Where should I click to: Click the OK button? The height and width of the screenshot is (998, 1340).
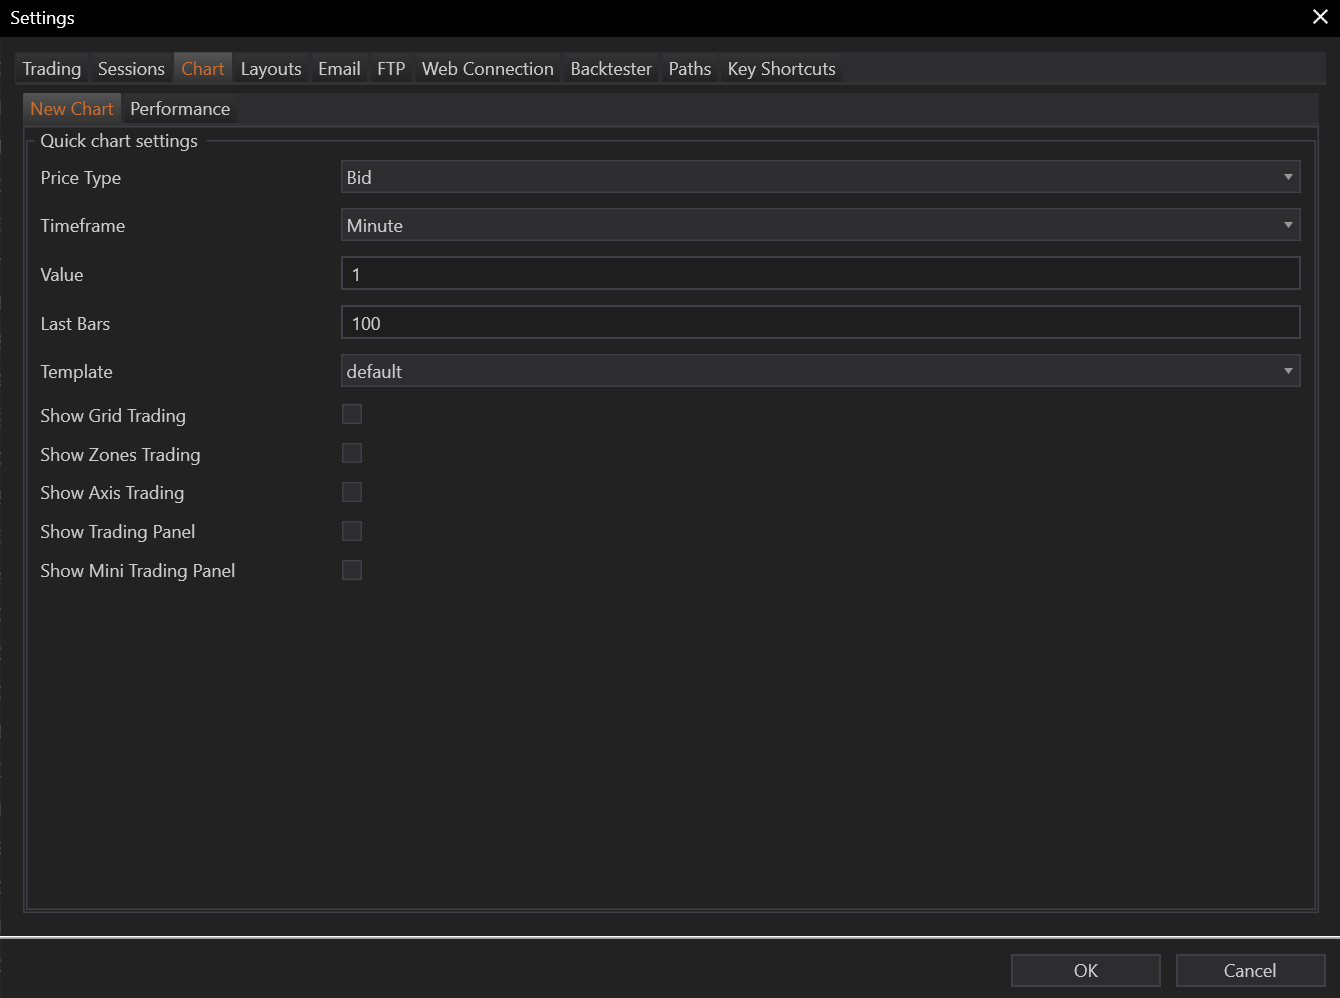1085,970
